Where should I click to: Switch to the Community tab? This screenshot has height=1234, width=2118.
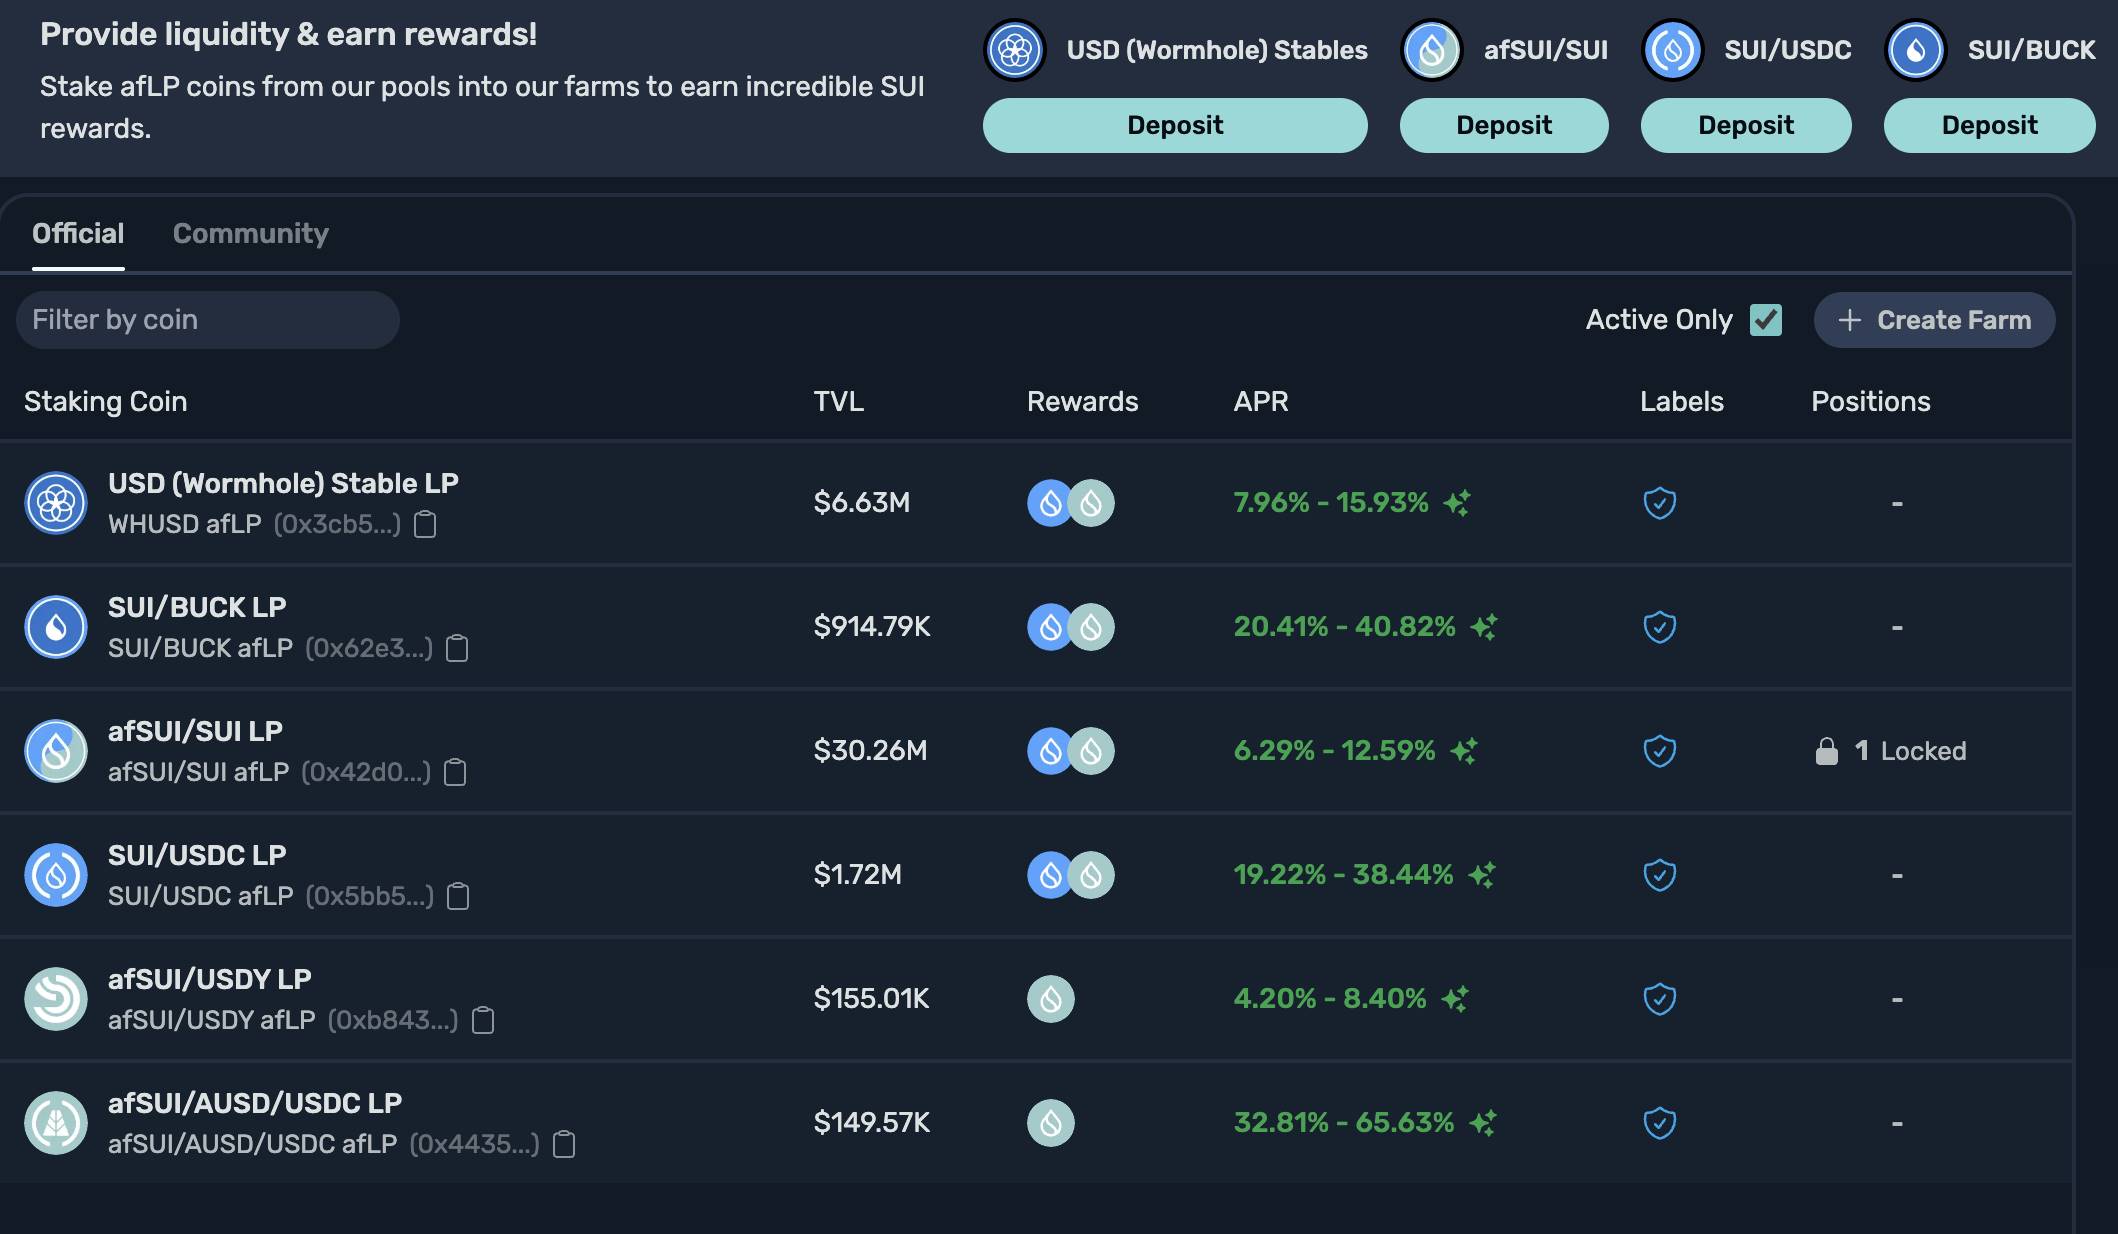250,232
